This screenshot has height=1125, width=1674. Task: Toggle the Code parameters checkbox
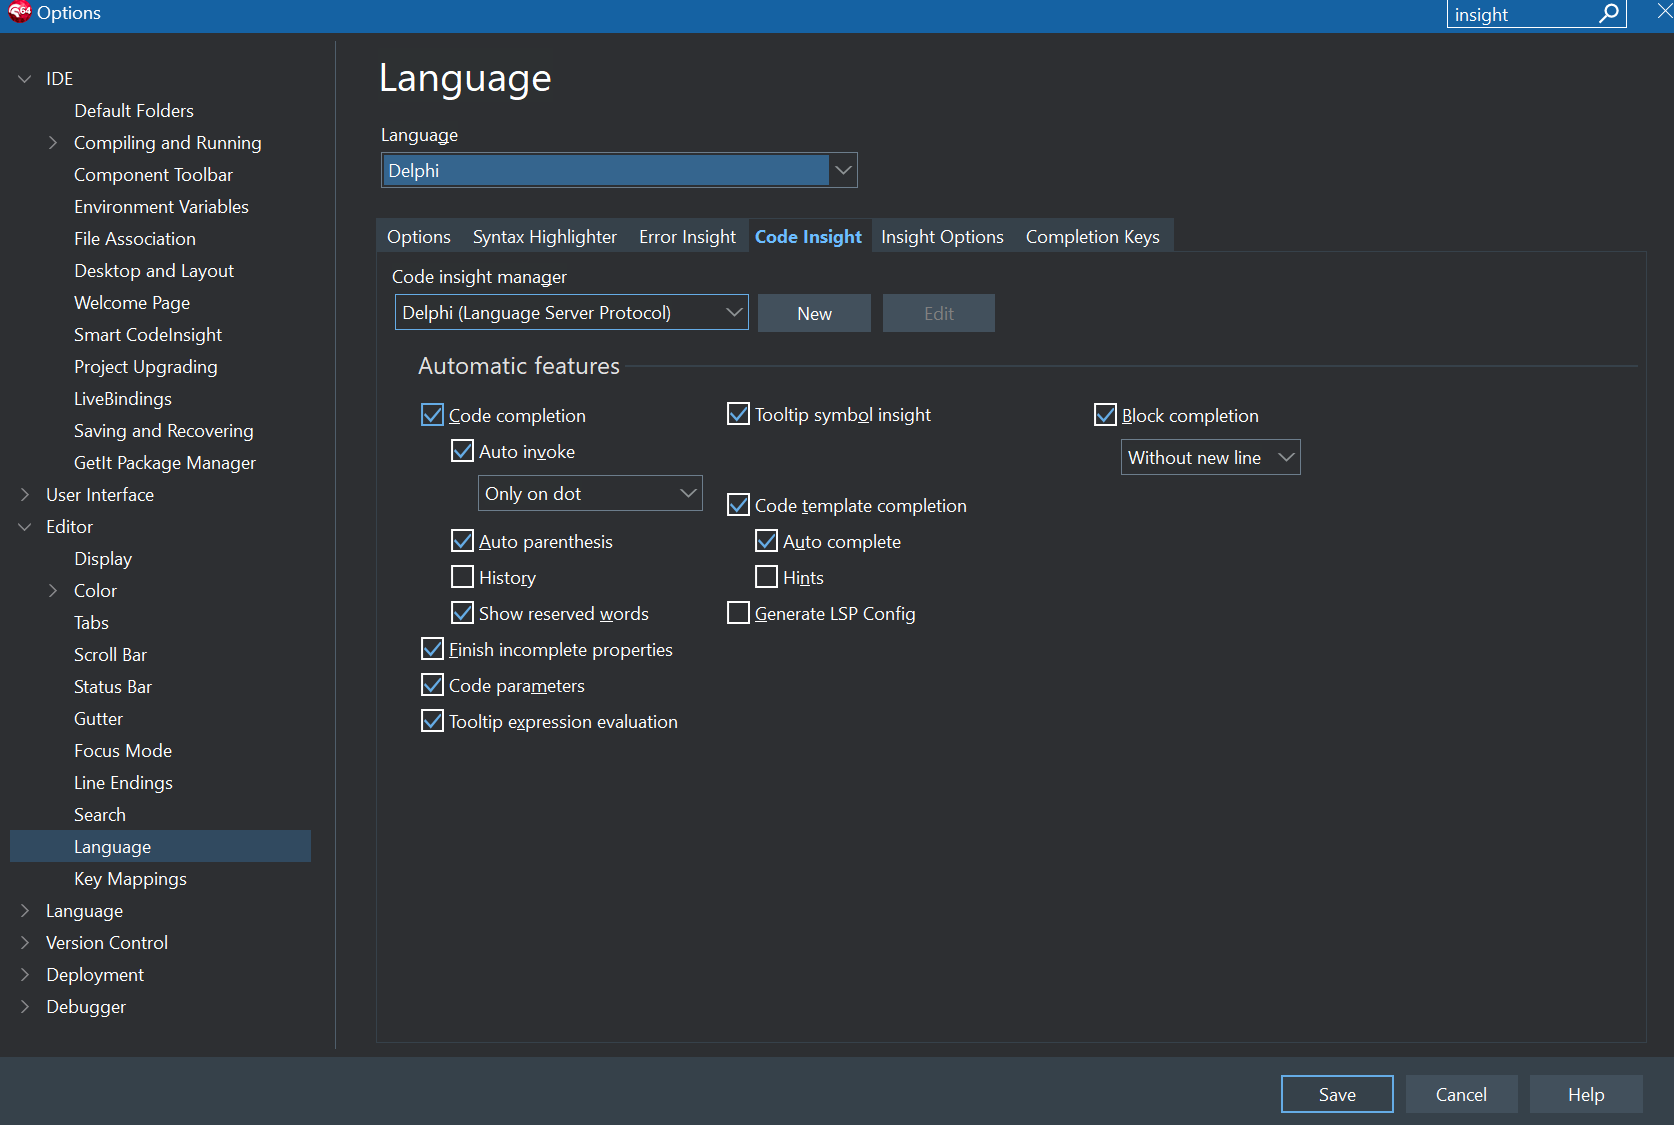coord(432,685)
